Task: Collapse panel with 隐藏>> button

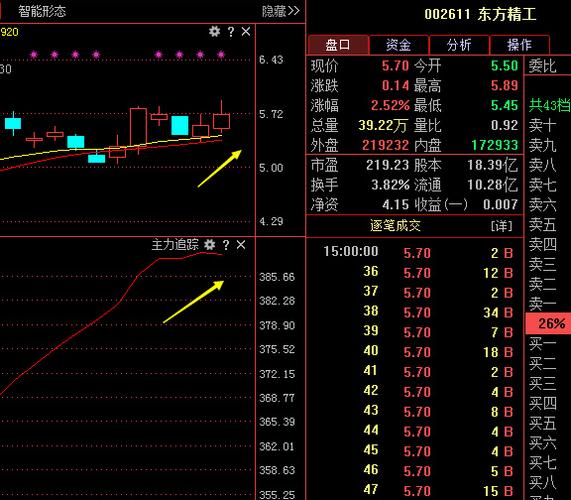Action: point(280,11)
